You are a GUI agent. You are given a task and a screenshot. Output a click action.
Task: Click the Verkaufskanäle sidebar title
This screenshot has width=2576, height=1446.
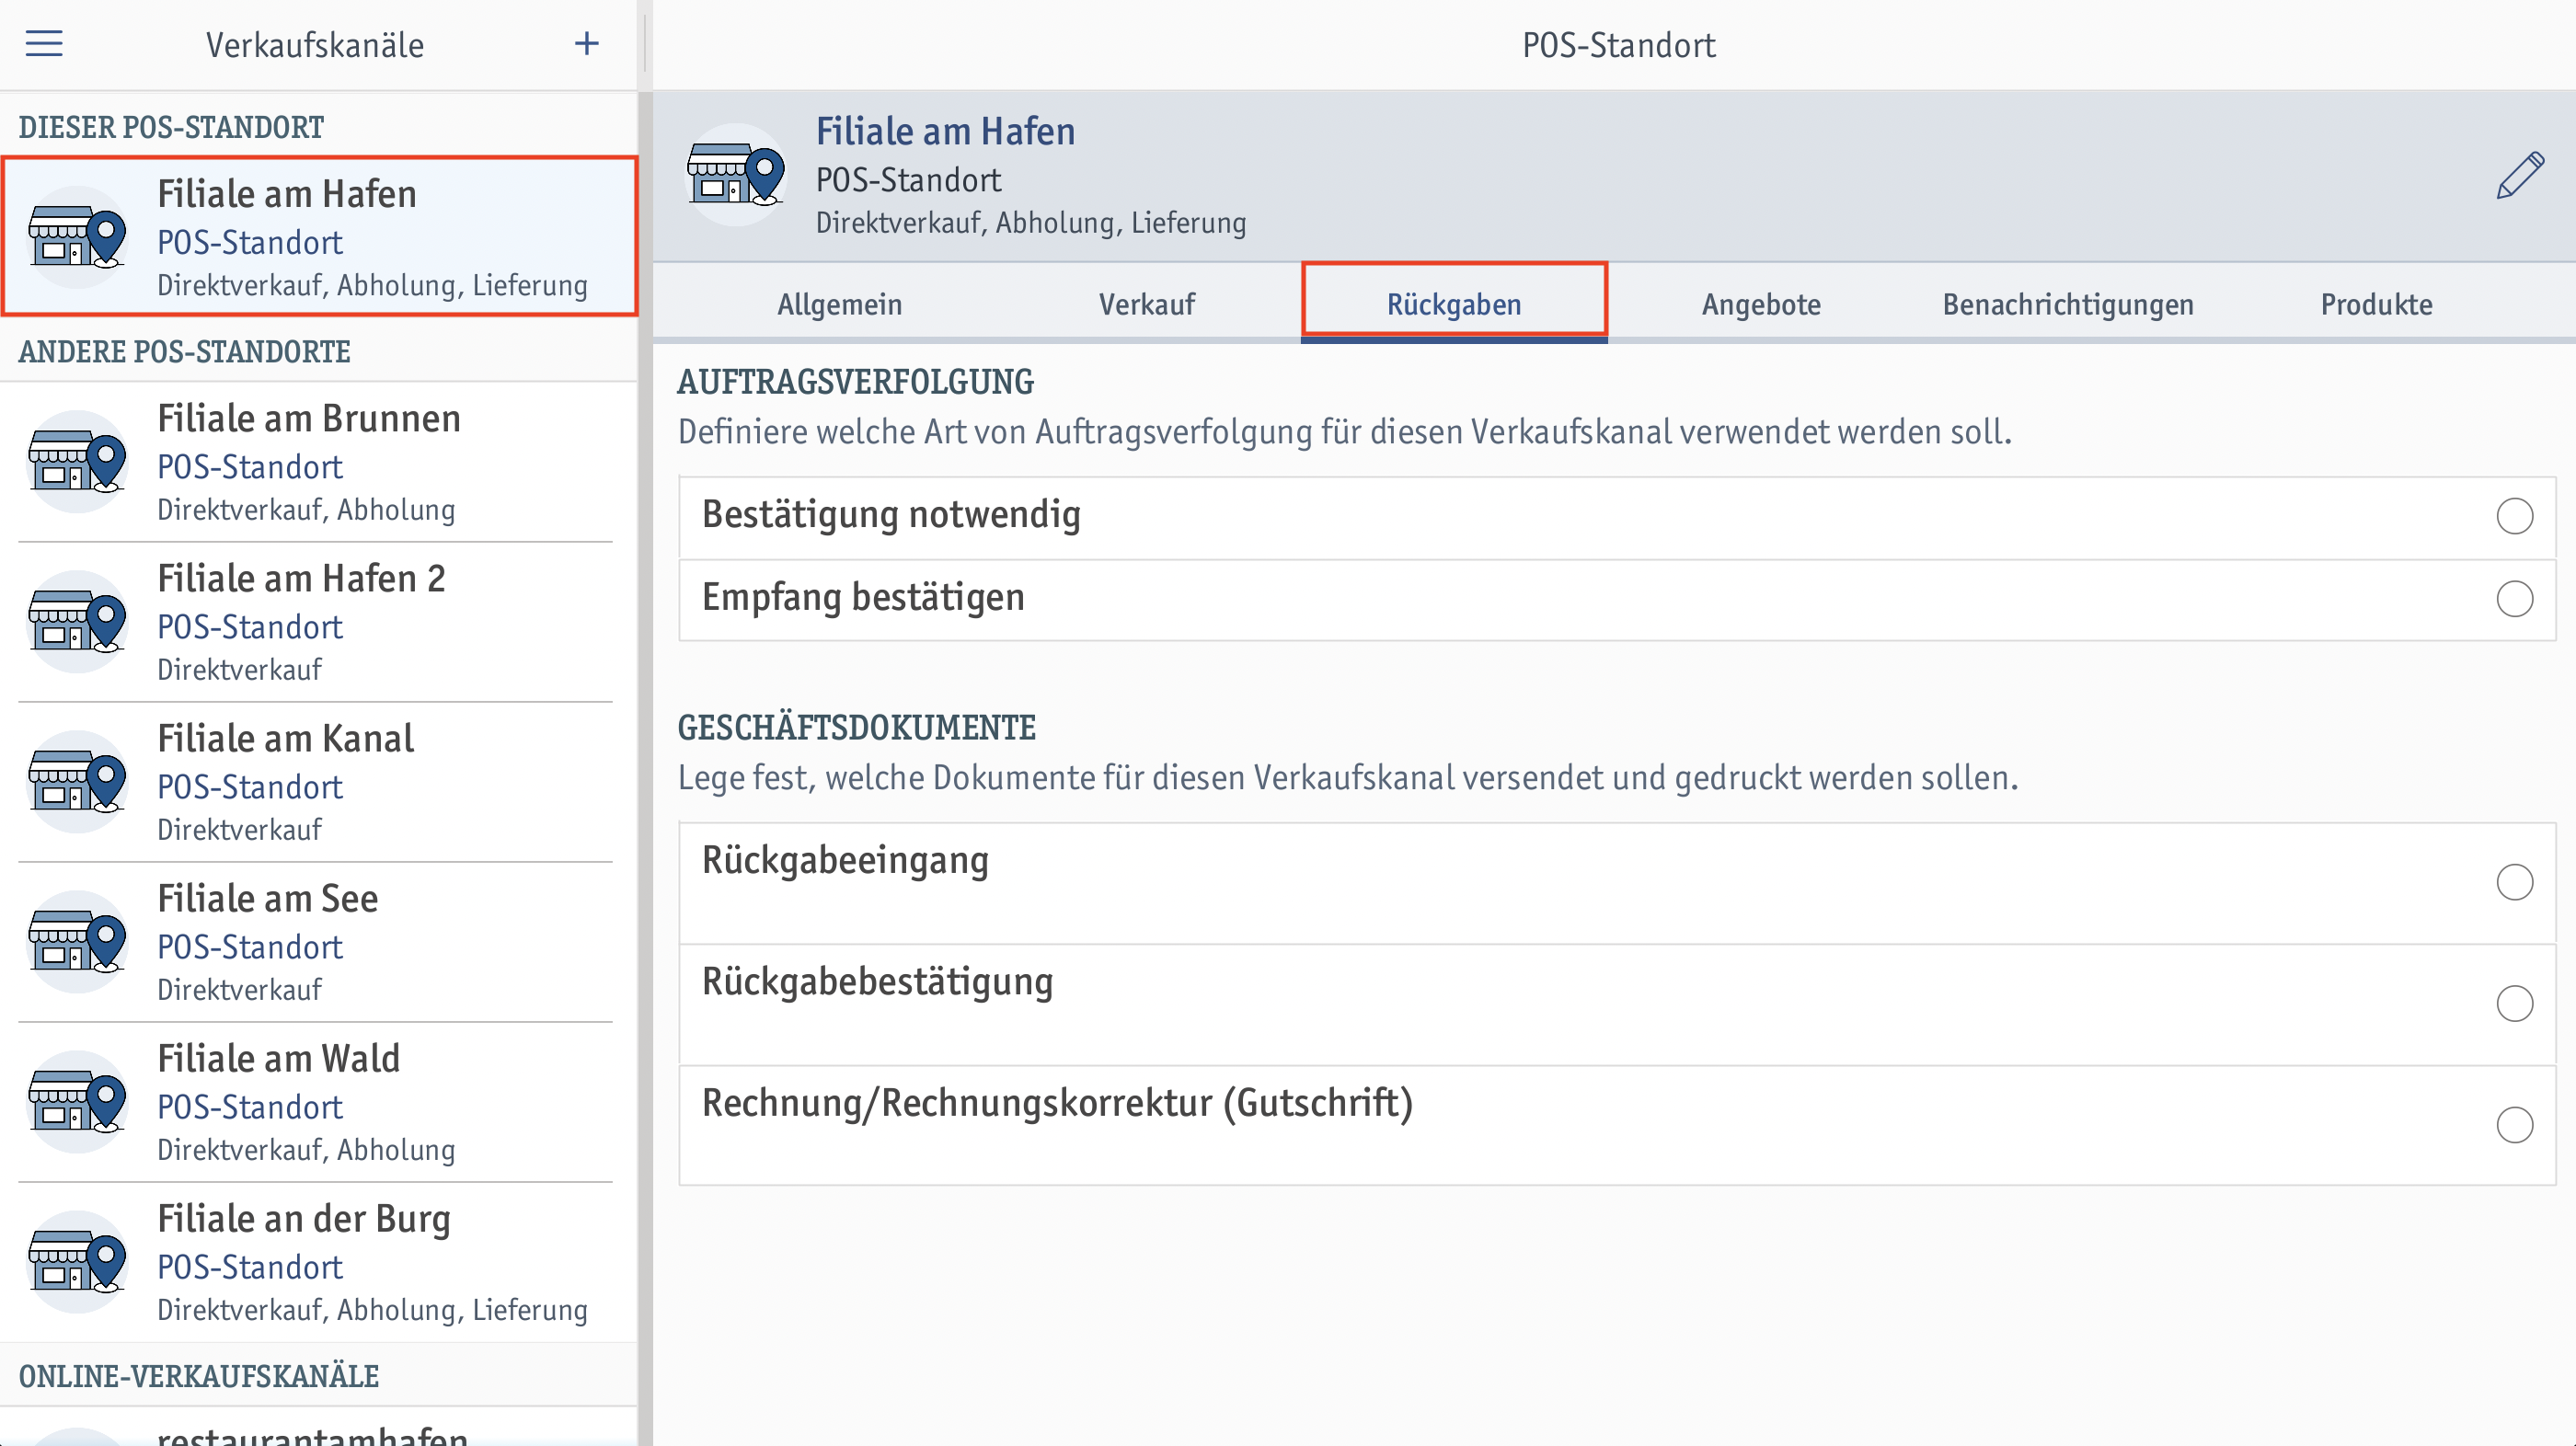click(x=315, y=45)
